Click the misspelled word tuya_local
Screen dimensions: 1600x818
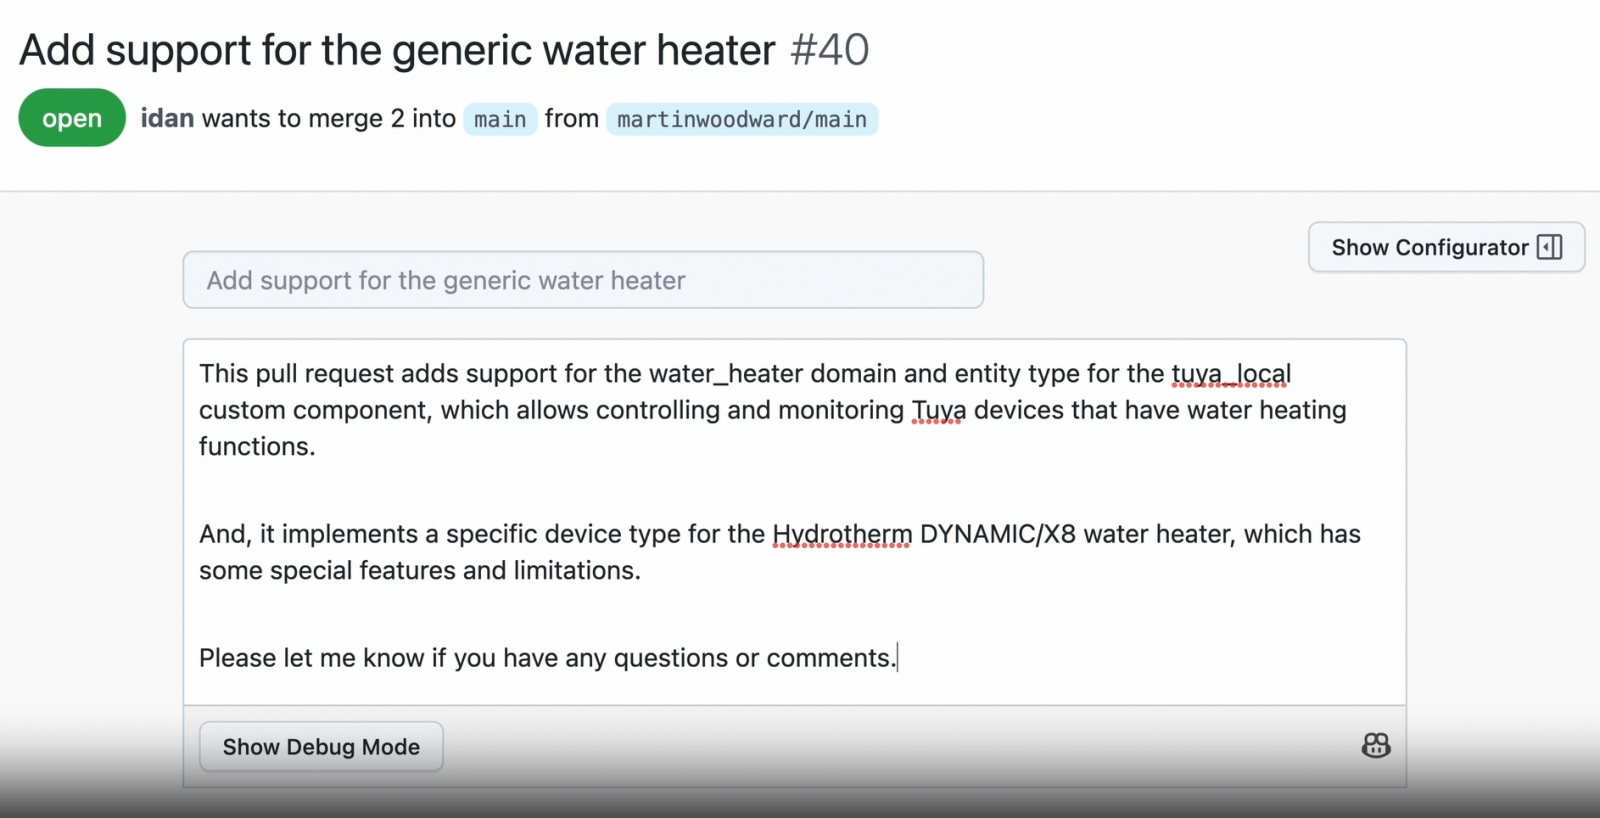point(1231,374)
